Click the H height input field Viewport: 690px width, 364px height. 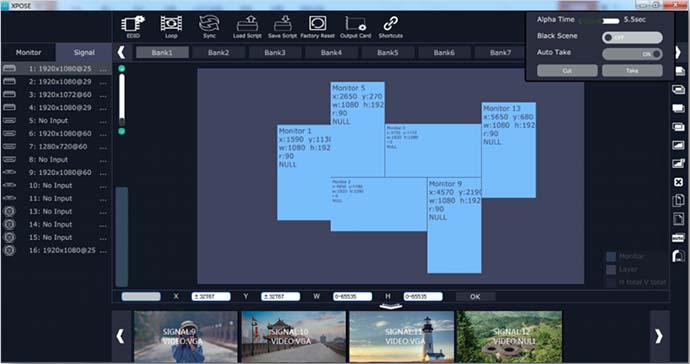pyautogui.click(x=423, y=297)
